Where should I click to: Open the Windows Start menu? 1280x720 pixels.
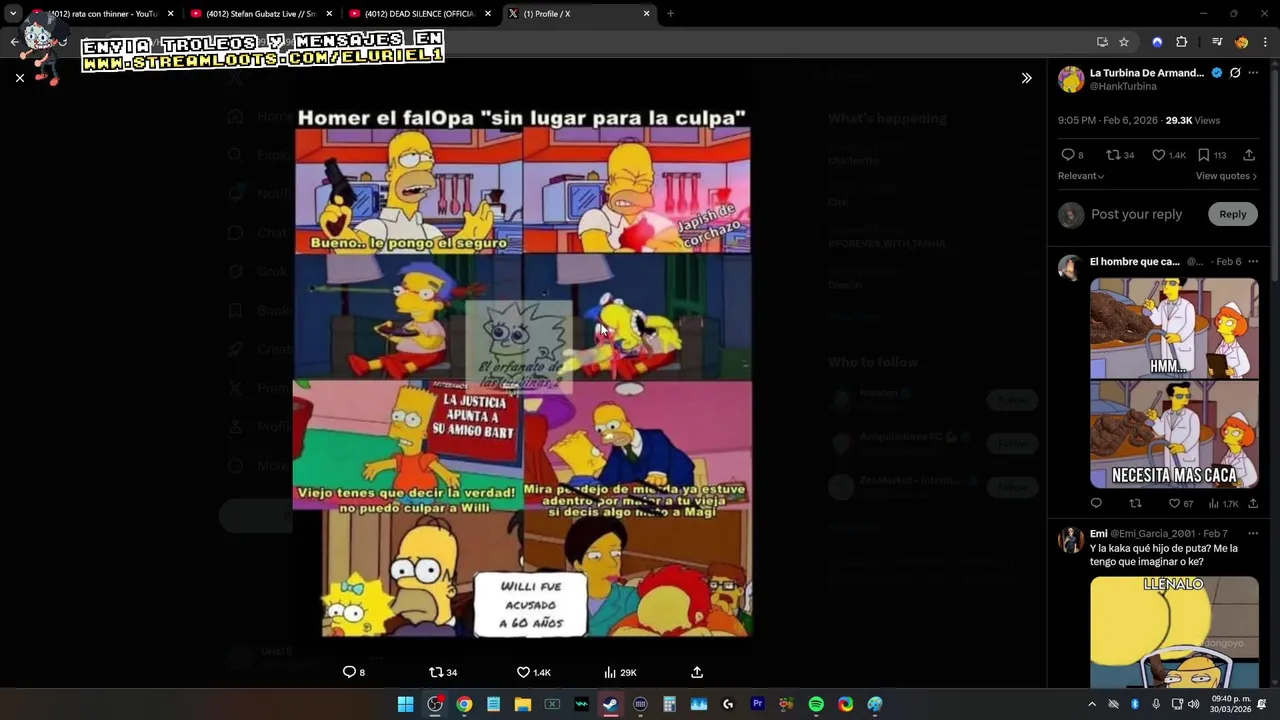coord(405,704)
